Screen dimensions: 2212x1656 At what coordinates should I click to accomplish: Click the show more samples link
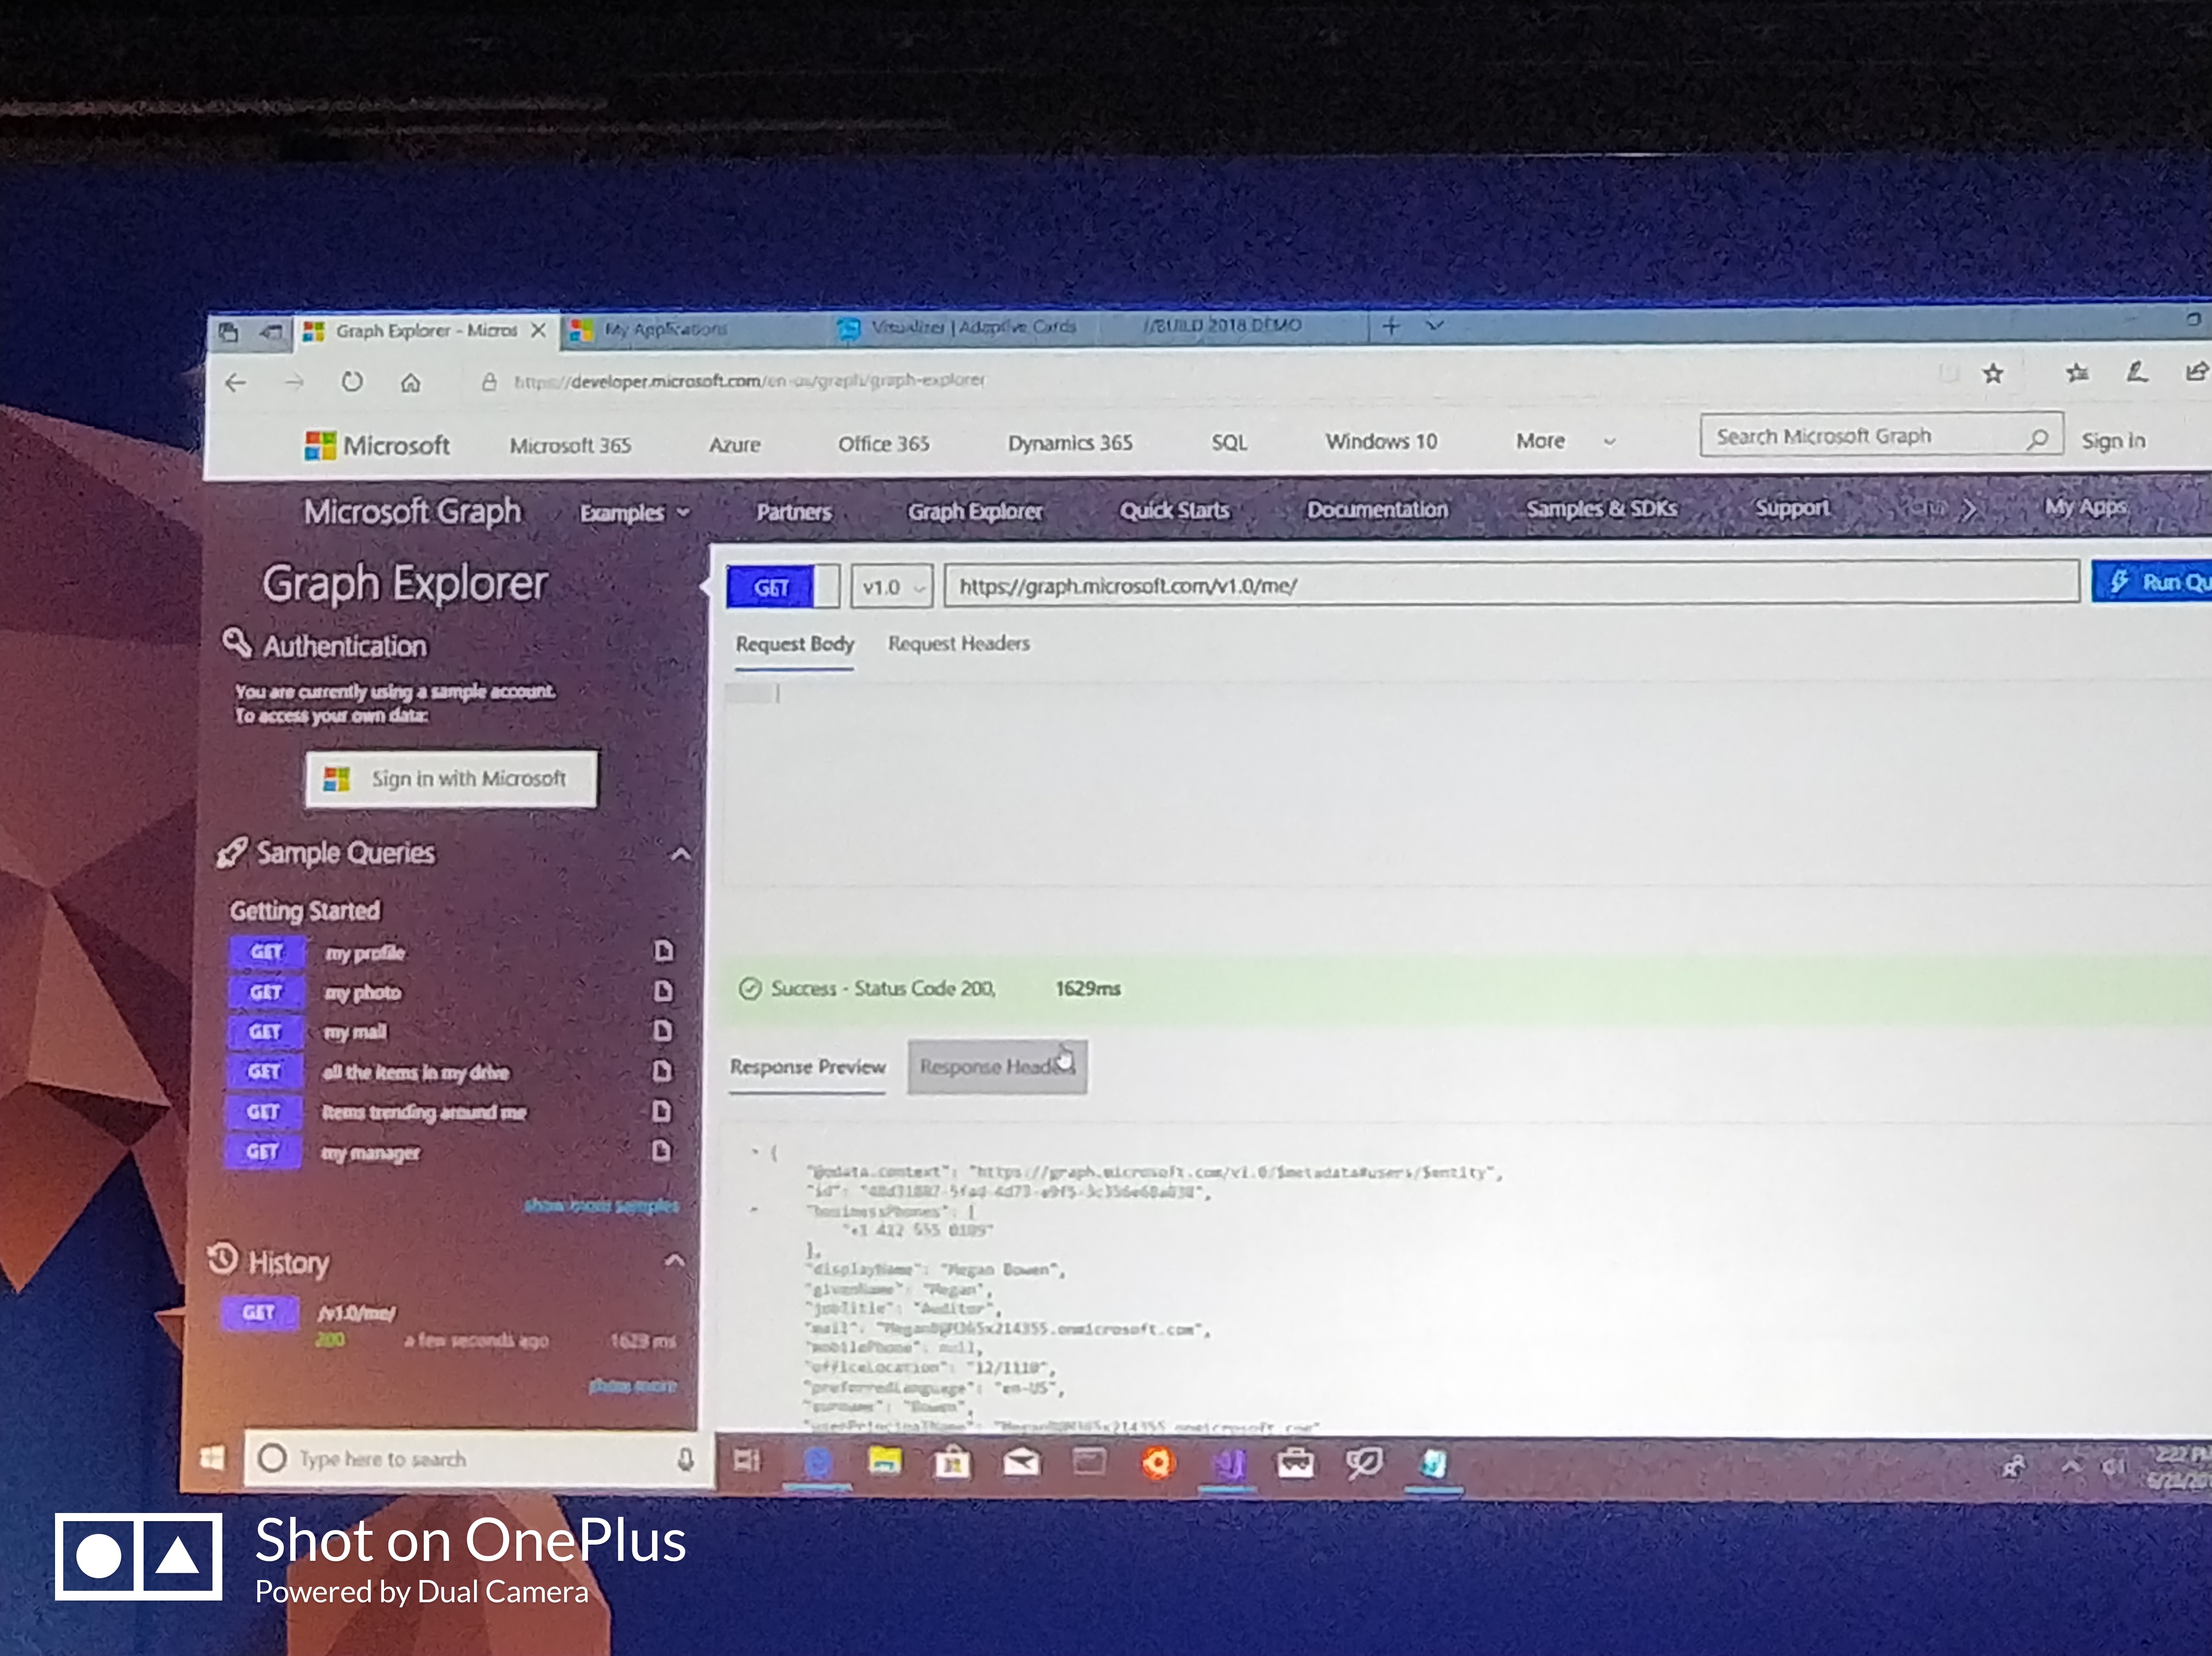tap(601, 1206)
